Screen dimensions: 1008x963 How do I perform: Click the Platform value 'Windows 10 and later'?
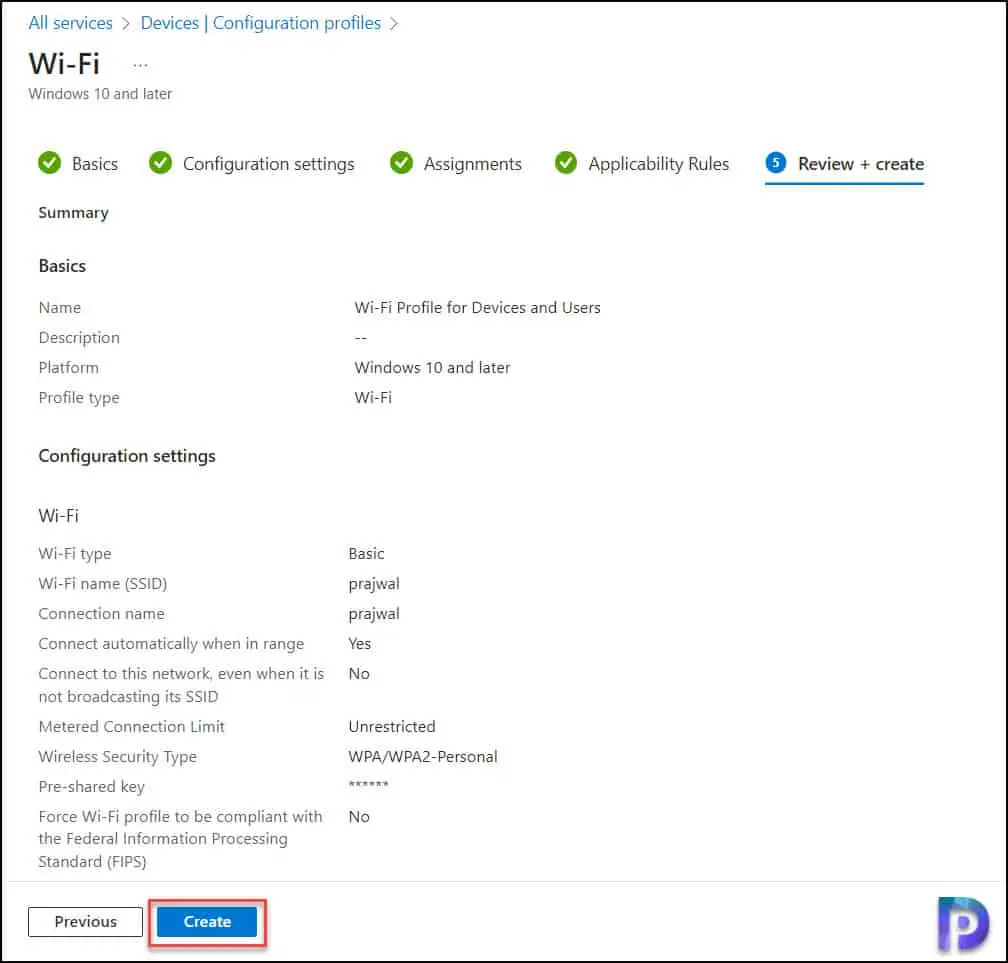[432, 368]
